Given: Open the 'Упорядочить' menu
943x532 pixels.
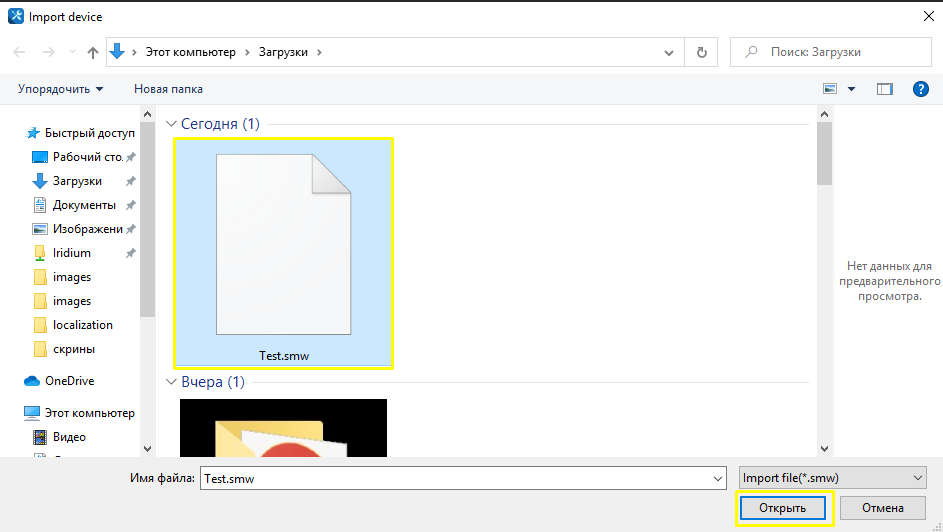Looking at the screenshot, I should (60, 89).
